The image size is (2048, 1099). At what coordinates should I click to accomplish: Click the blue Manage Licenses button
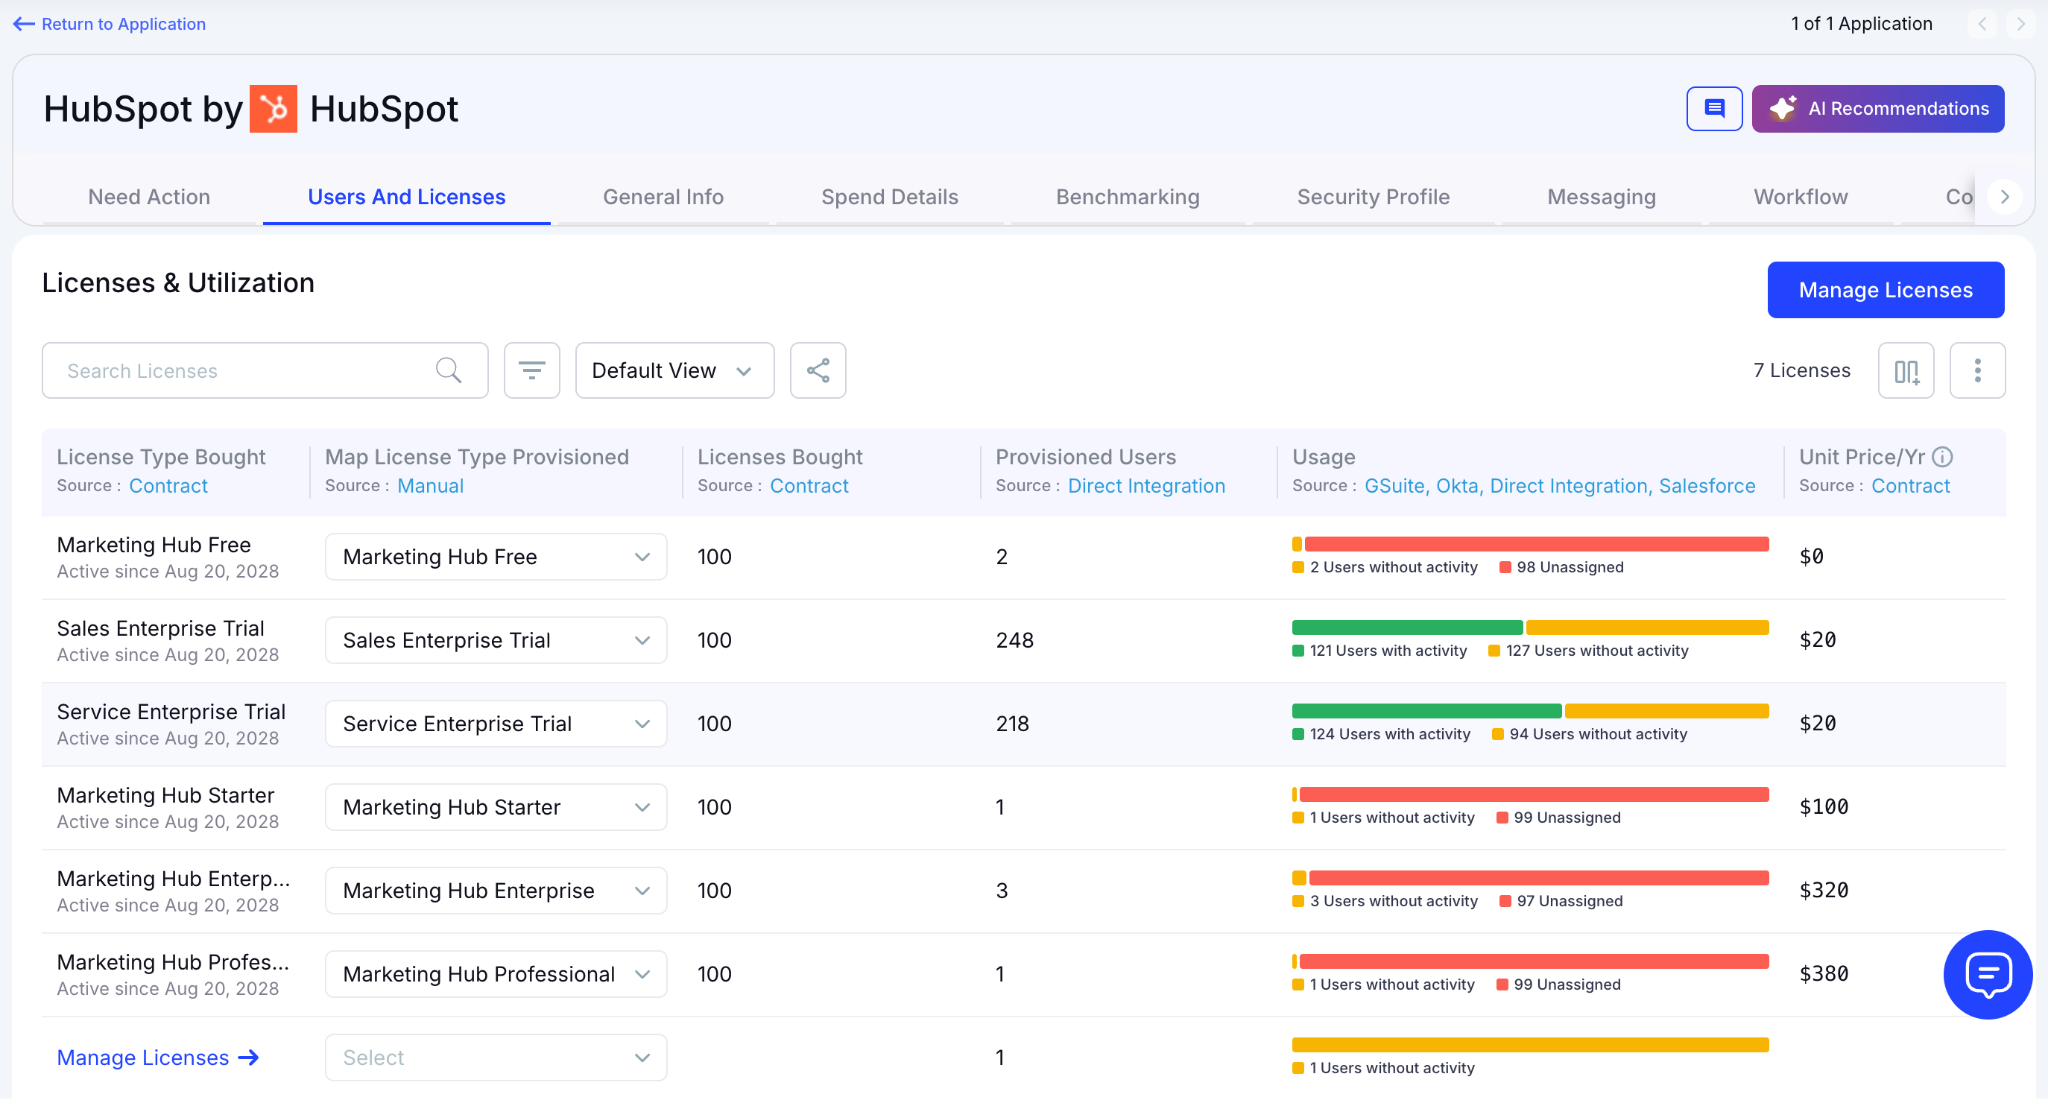[1885, 290]
